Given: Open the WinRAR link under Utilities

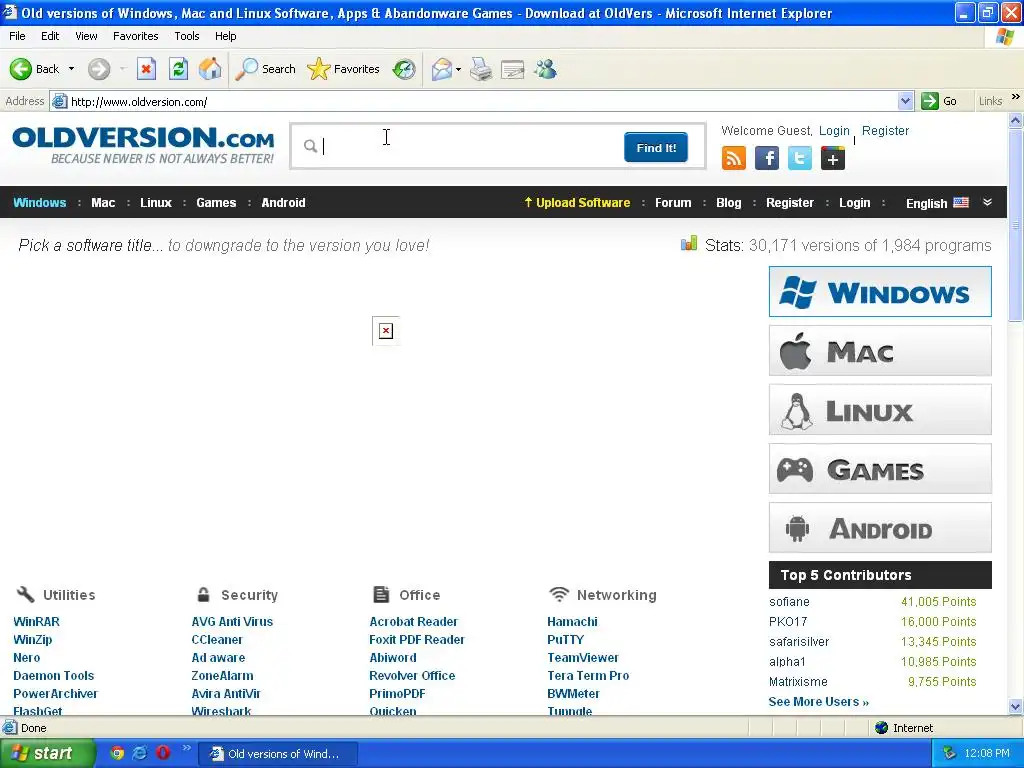Looking at the screenshot, I should (x=37, y=621).
